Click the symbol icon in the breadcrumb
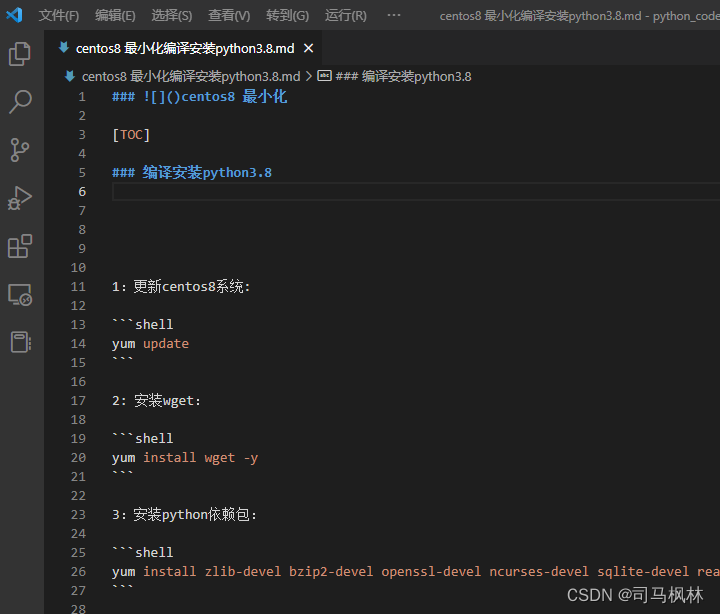This screenshot has width=720, height=614. pyautogui.click(x=325, y=75)
